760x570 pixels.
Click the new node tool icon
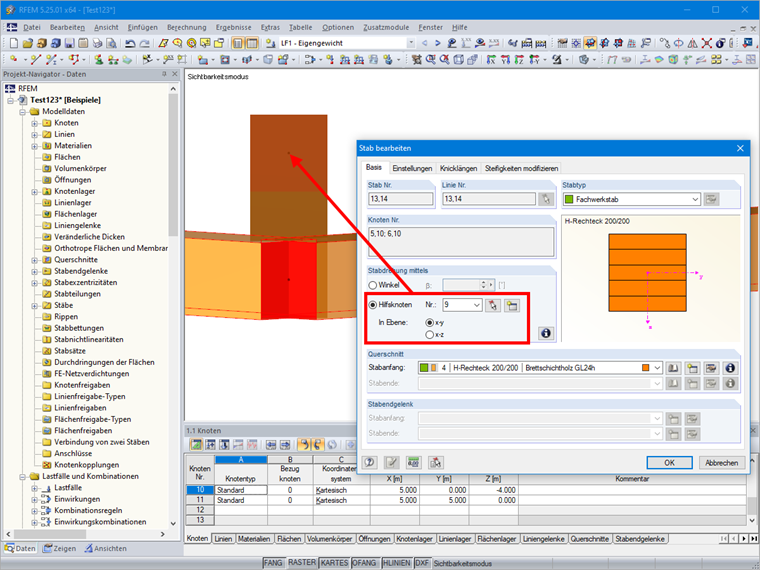click(x=14, y=60)
